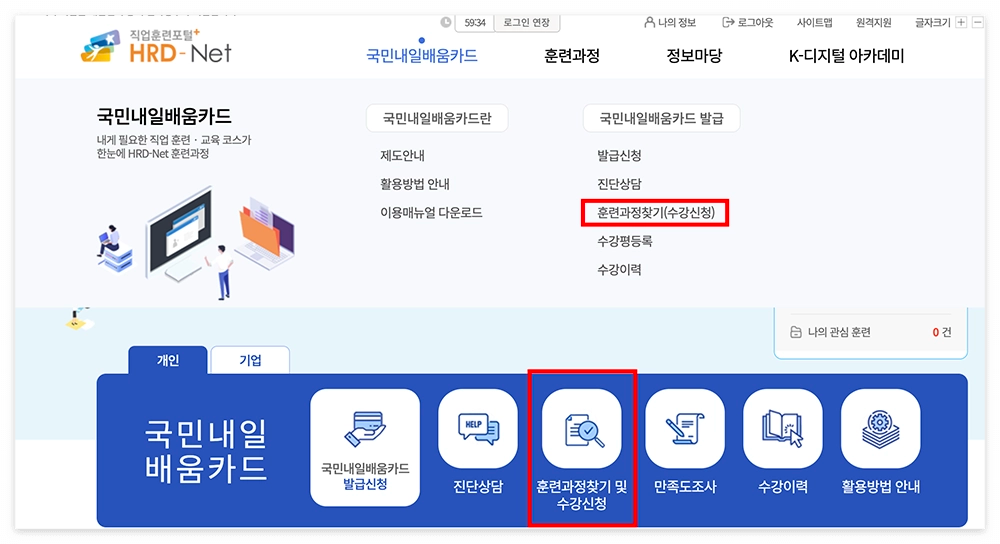Screen dimensions: 1000x544
Task: Select 수강평등록 submenu entry
Action: tap(624, 241)
